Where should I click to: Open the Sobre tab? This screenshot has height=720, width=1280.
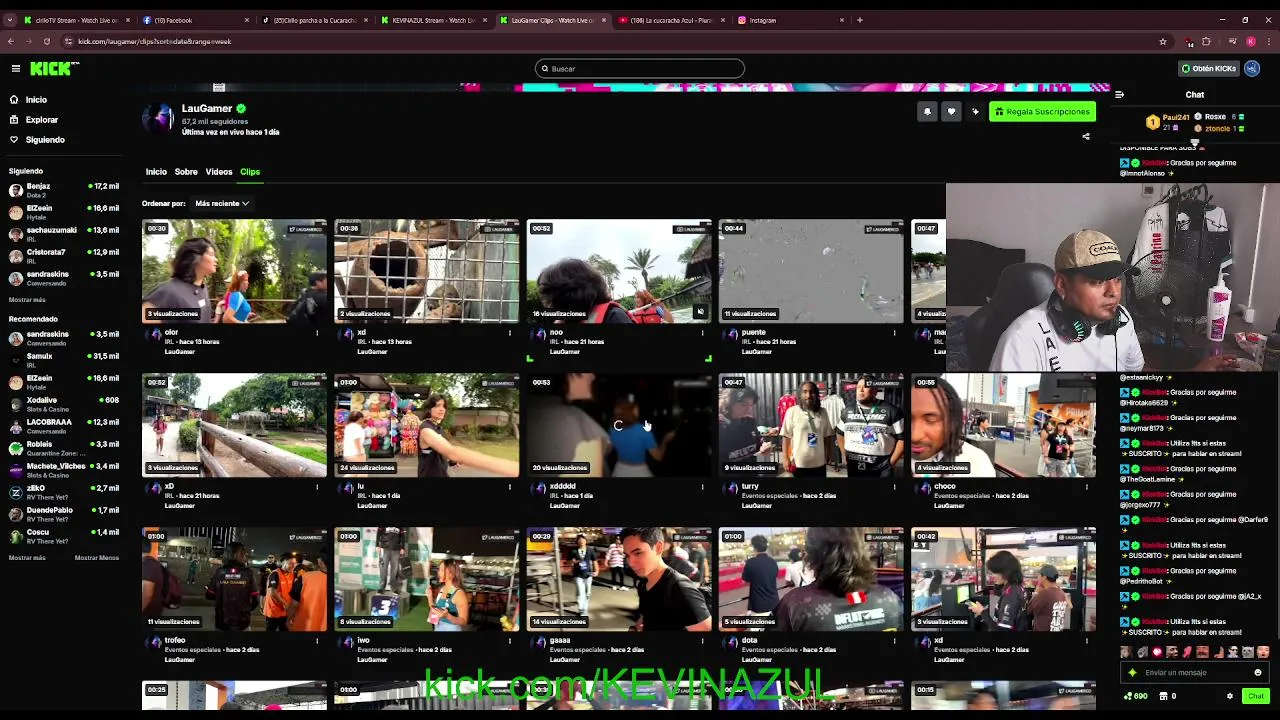[186, 172]
